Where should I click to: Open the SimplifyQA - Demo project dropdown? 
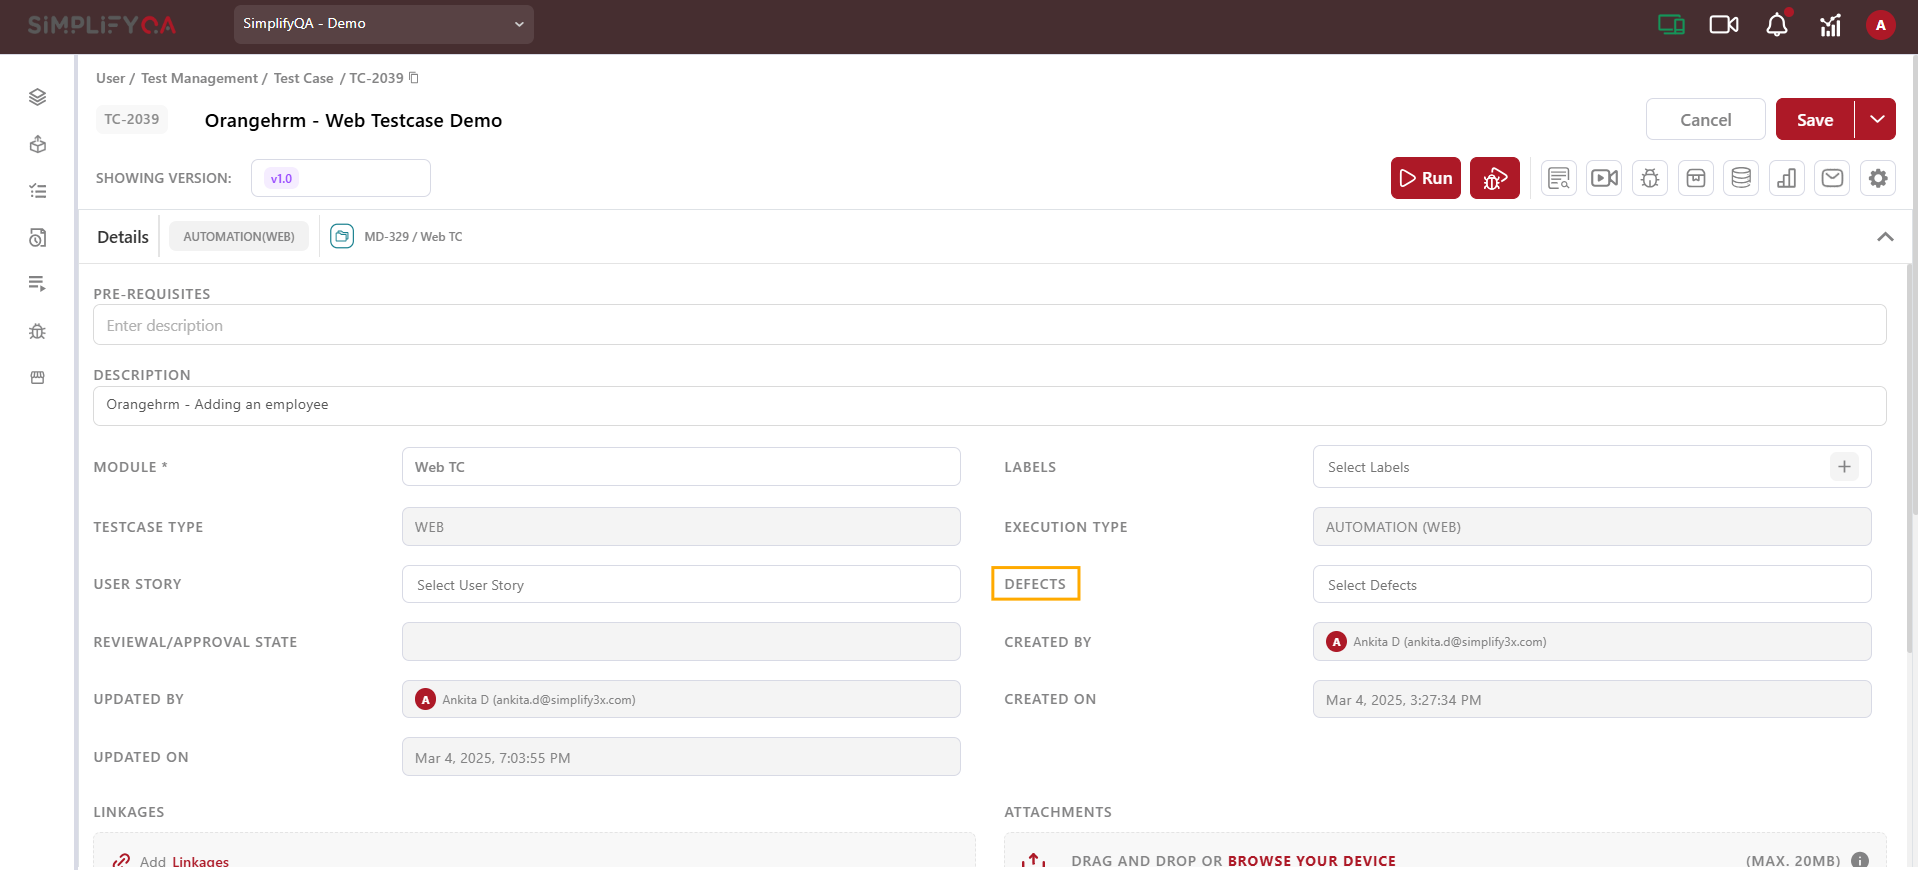coord(383,24)
